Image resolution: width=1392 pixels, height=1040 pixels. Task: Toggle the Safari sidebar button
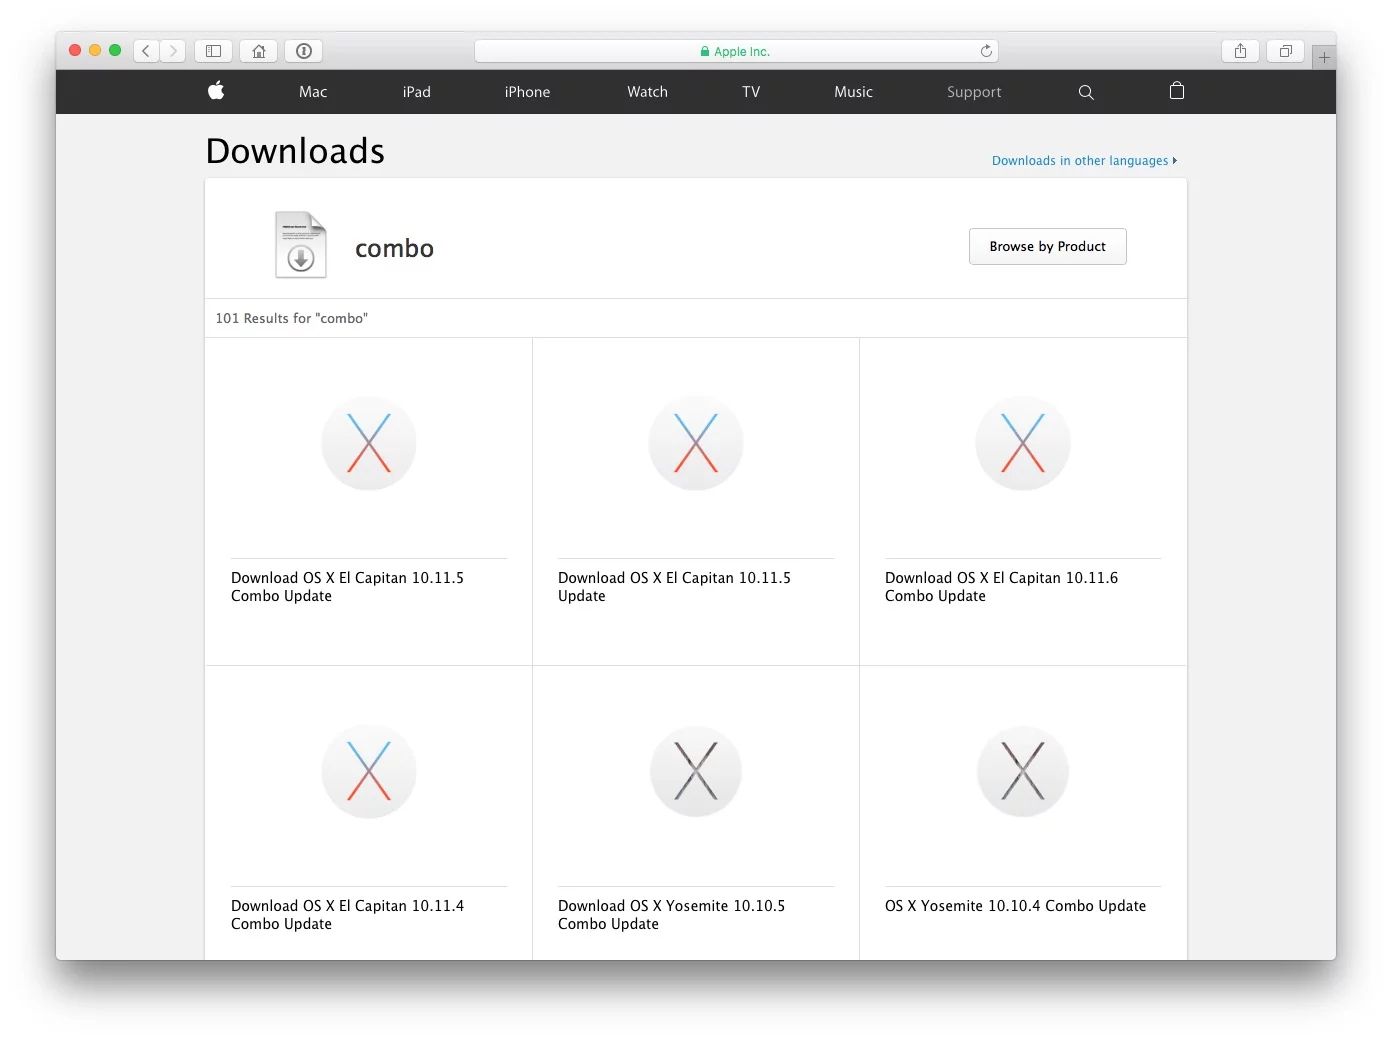(213, 51)
